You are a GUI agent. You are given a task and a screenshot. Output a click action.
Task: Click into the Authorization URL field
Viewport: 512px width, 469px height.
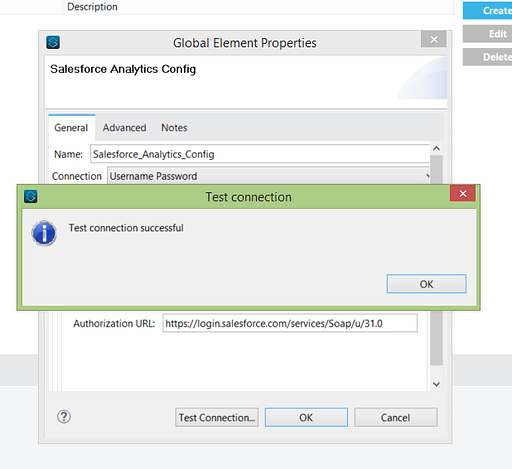click(x=290, y=323)
